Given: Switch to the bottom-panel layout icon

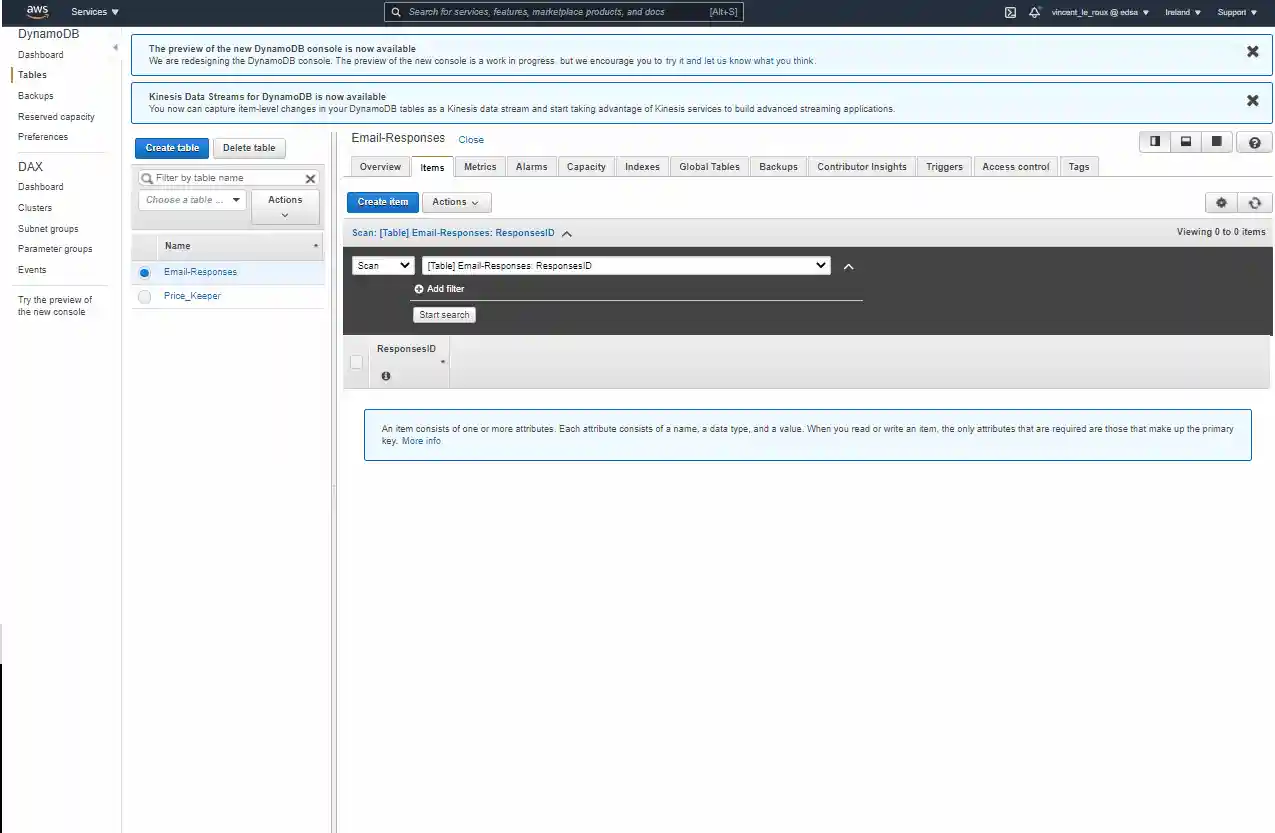Looking at the screenshot, I should tap(1186, 142).
